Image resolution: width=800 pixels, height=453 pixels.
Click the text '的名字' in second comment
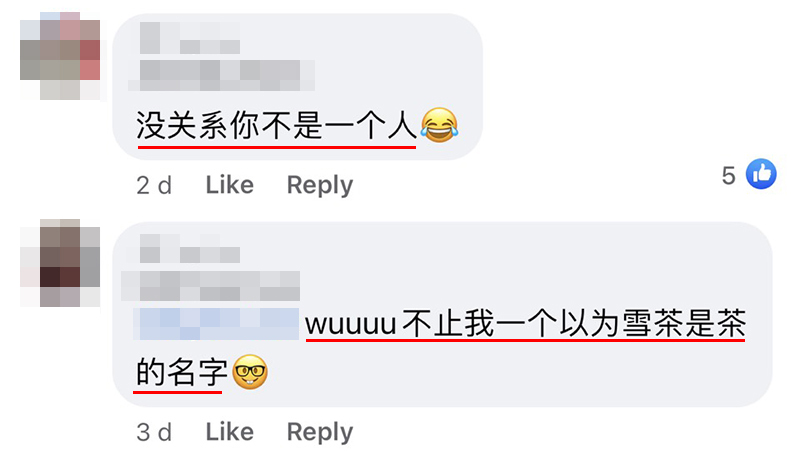pos(181,372)
